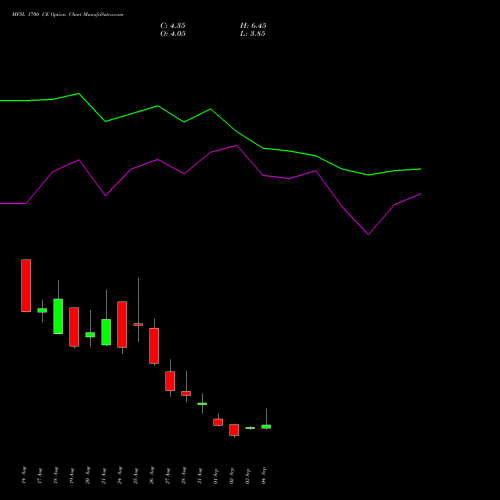The image size is (500, 500).
Task: Select the tall red candle for 14 Aug
Action: (x=26, y=285)
